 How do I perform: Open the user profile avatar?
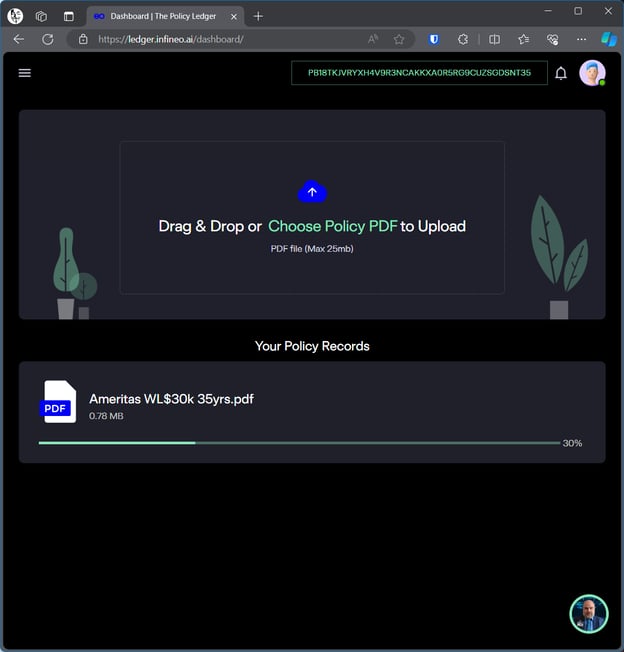point(592,73)
